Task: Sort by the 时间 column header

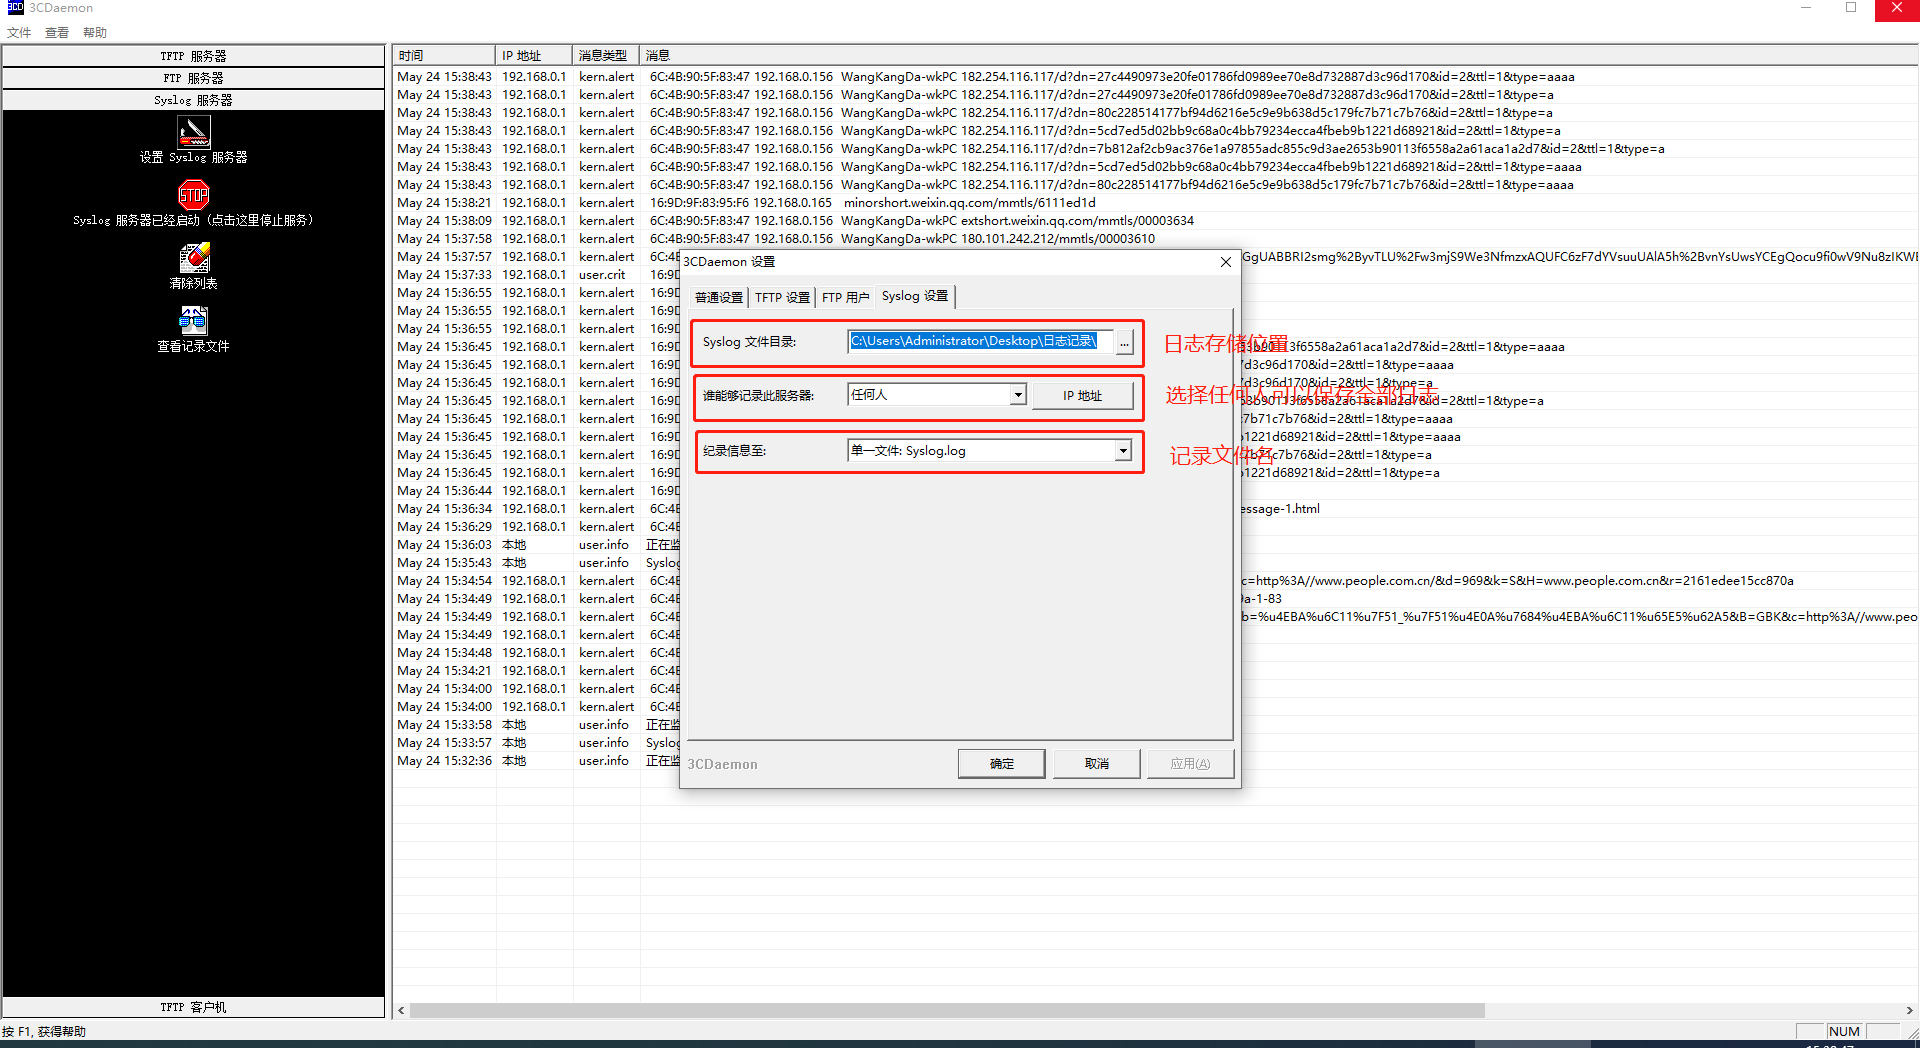Action: click(444, 56)
